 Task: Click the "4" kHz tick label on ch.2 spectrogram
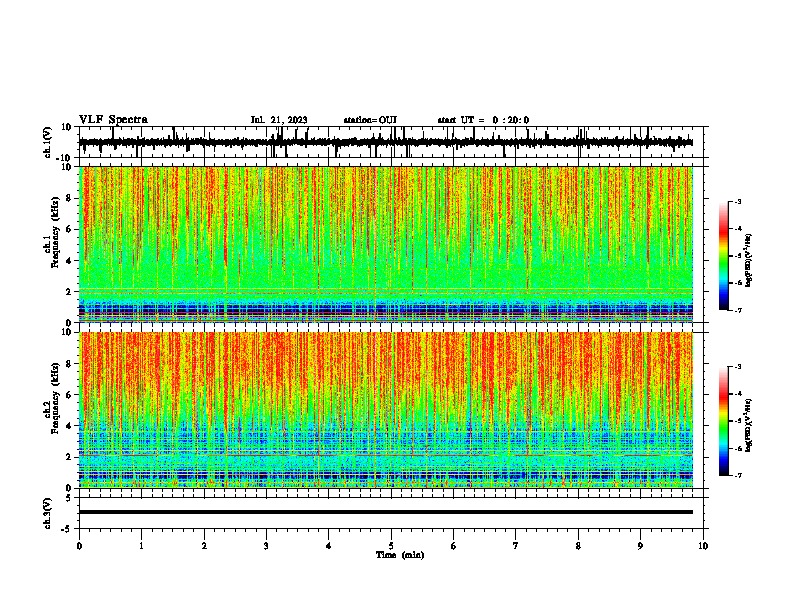pos(69,426)
